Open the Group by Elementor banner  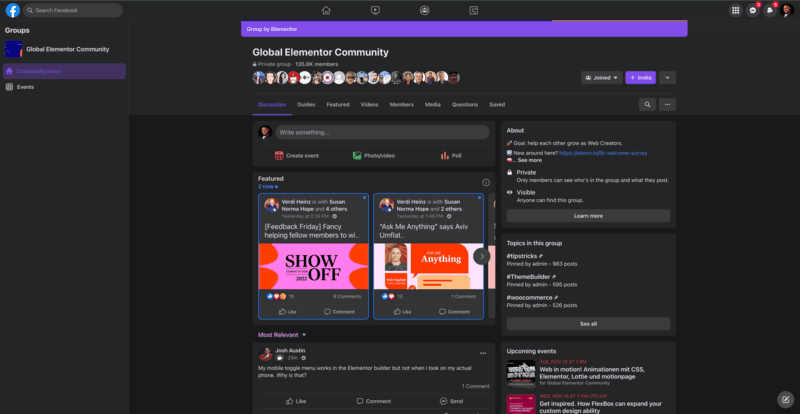(x=464, y=29)
